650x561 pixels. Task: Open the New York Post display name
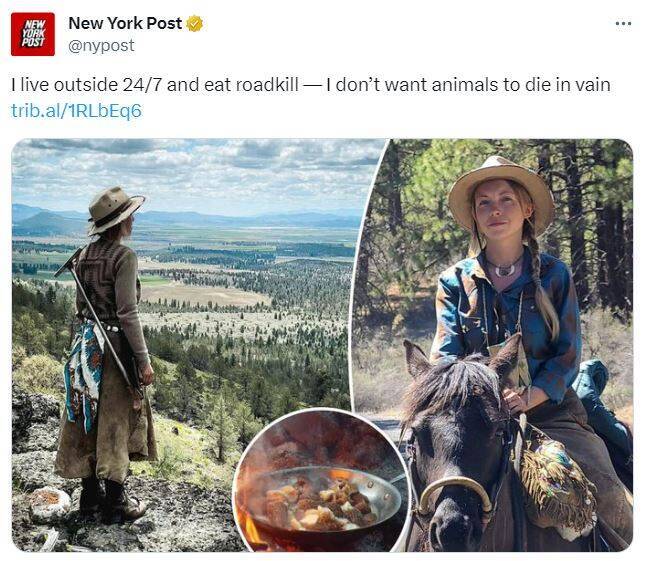click(125, 23)
